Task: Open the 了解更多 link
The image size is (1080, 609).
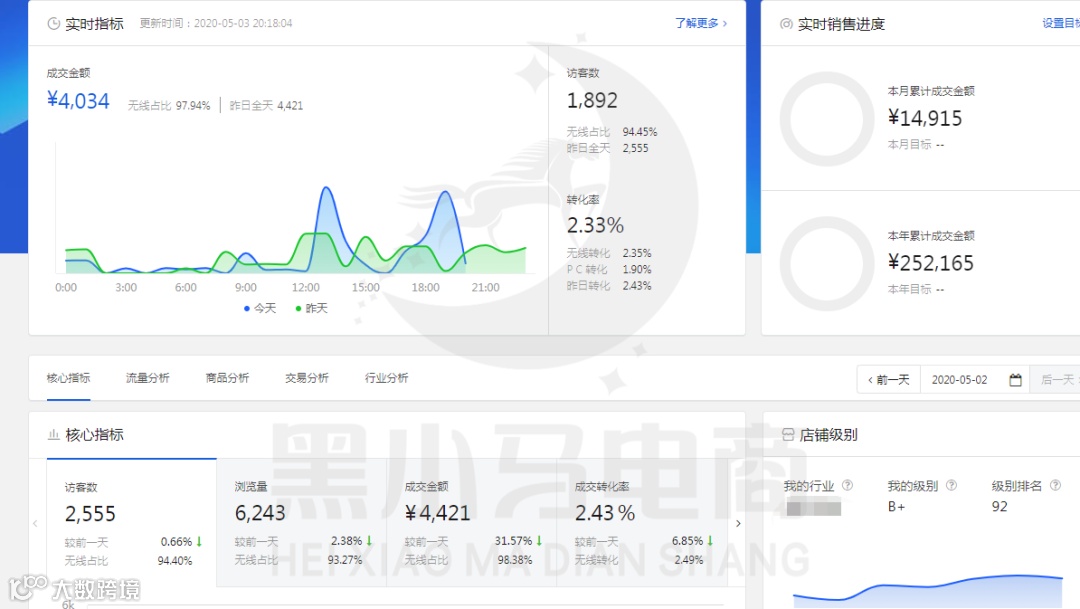Action: (700, 23)
